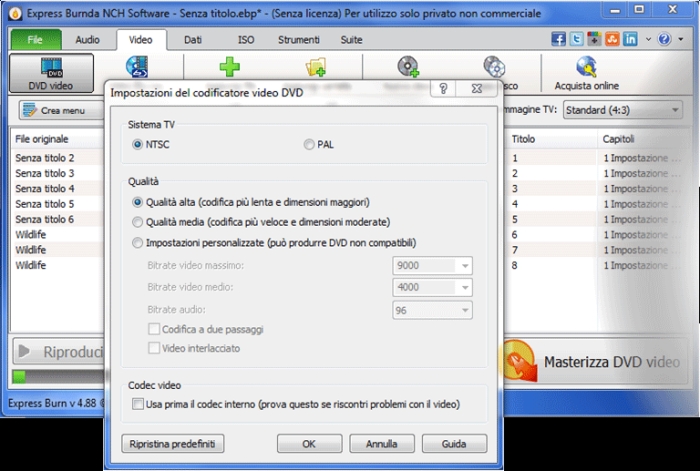Click the disc usage progress bar
700x471 pixels.
(x=58, y=377)
